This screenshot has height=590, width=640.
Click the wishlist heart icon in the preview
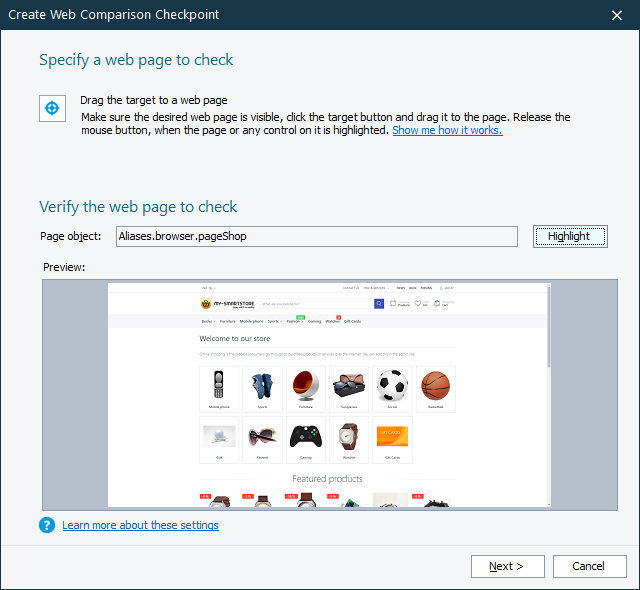pos(418,303)
